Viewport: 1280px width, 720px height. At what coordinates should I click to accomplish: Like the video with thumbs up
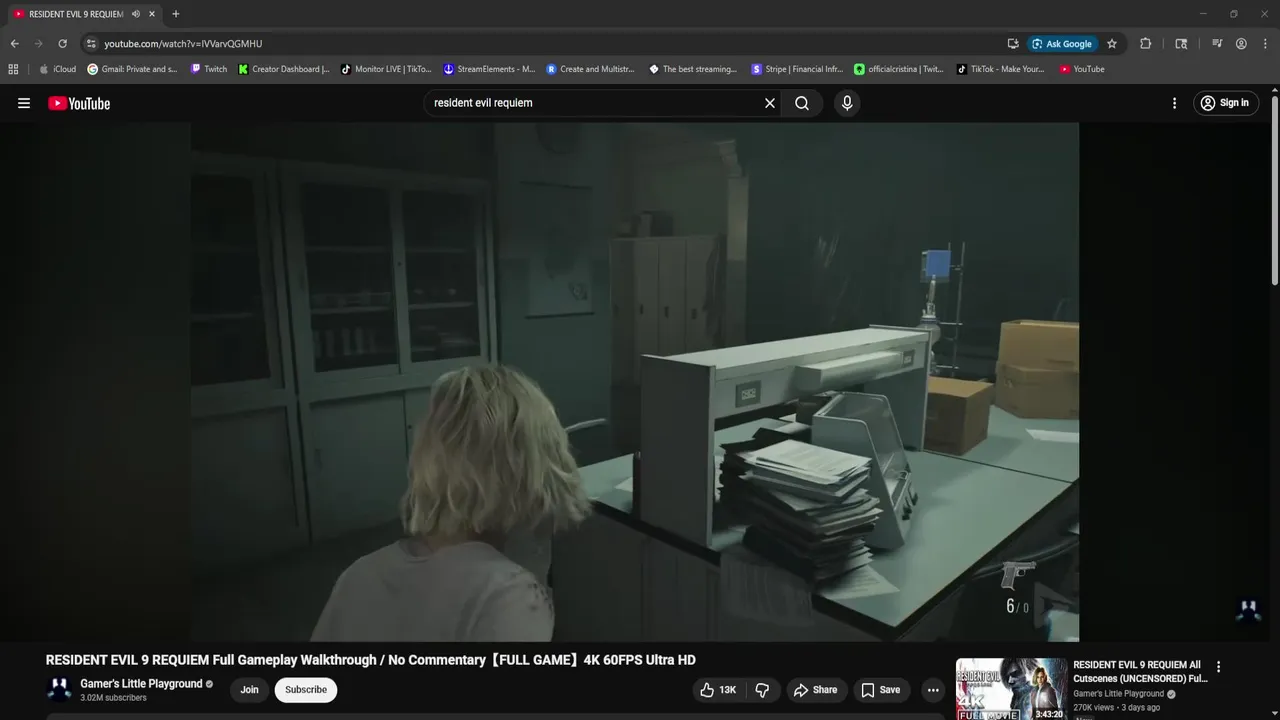pos(717,690)
